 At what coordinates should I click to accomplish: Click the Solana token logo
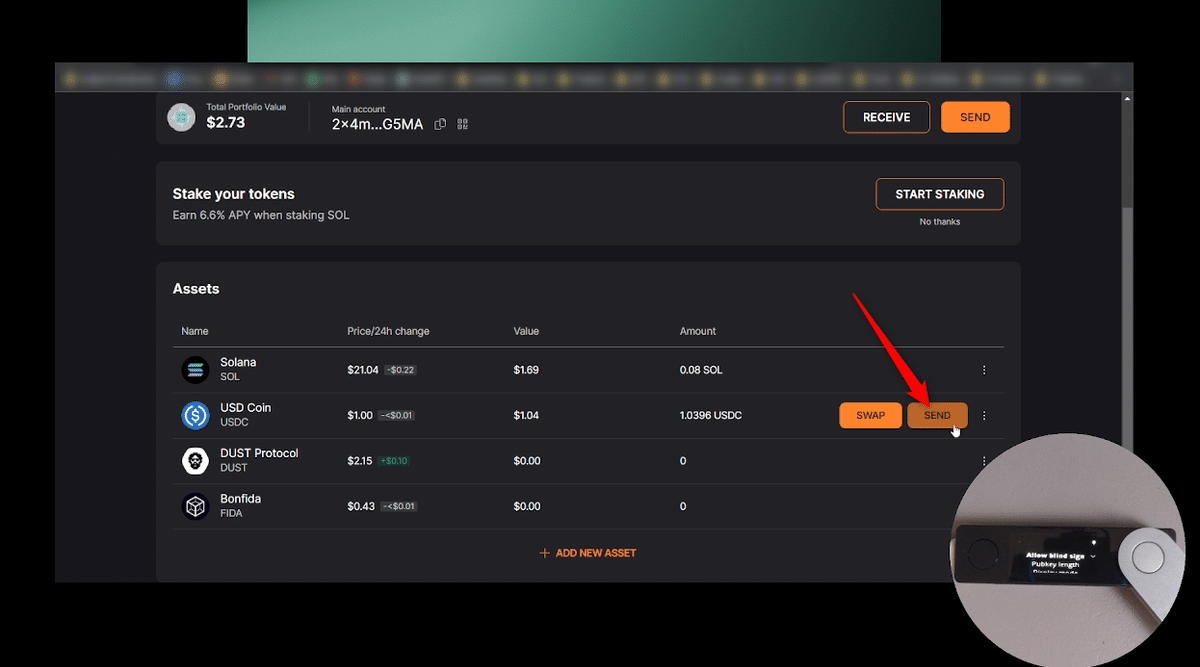click(195, 370)
